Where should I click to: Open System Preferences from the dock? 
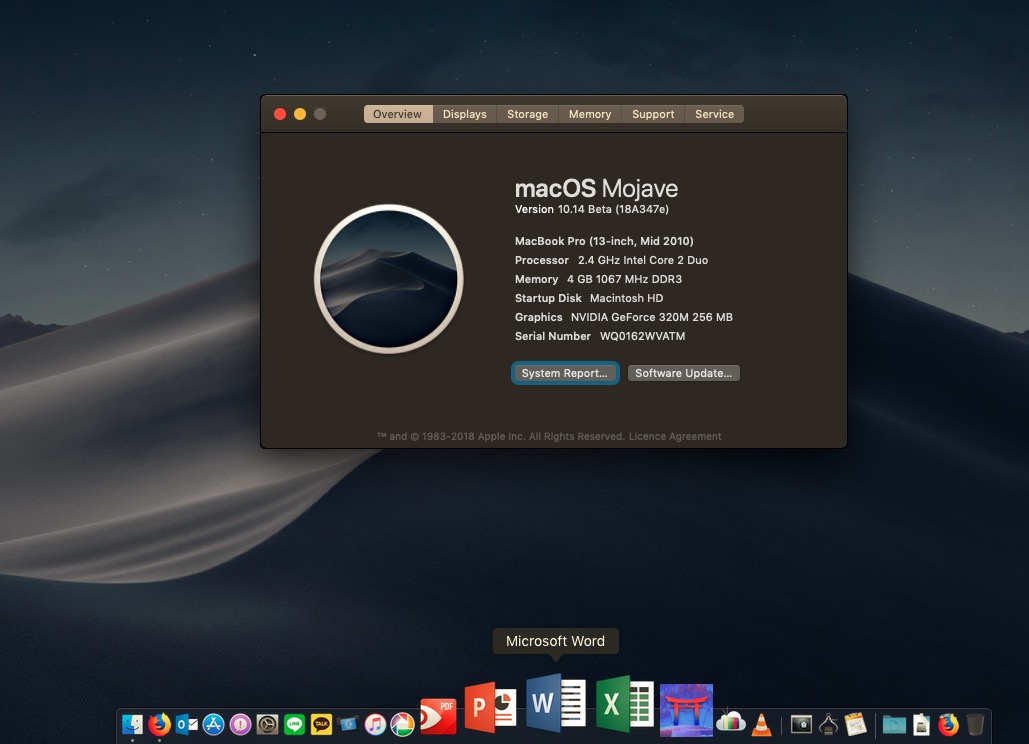pos(267,724)
